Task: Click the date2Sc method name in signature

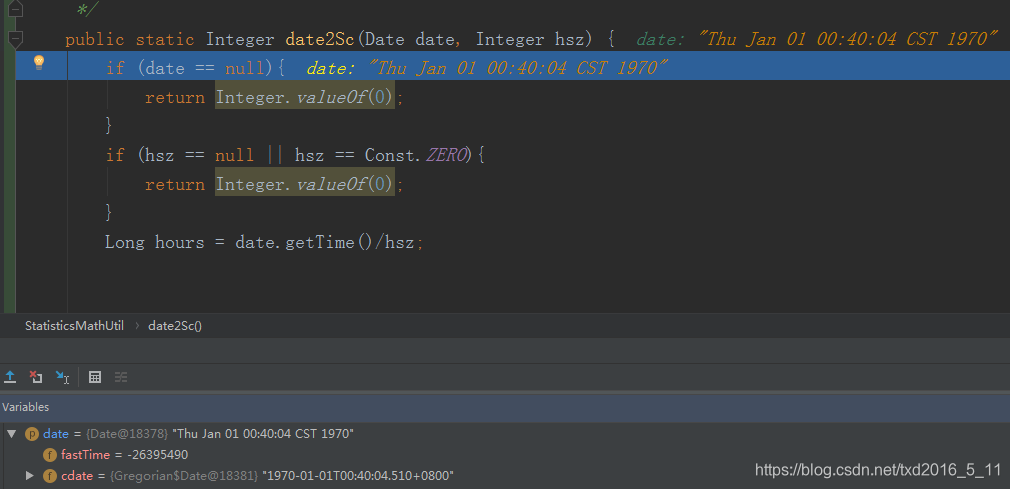Action: [x=319, y=39]
